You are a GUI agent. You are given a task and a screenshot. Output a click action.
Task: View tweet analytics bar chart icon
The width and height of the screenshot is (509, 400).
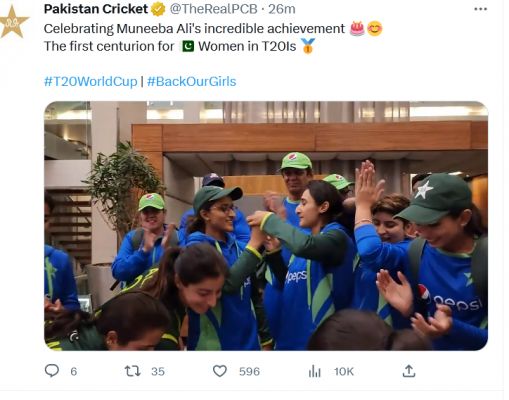pyautogui.click(x=315, y=371)
